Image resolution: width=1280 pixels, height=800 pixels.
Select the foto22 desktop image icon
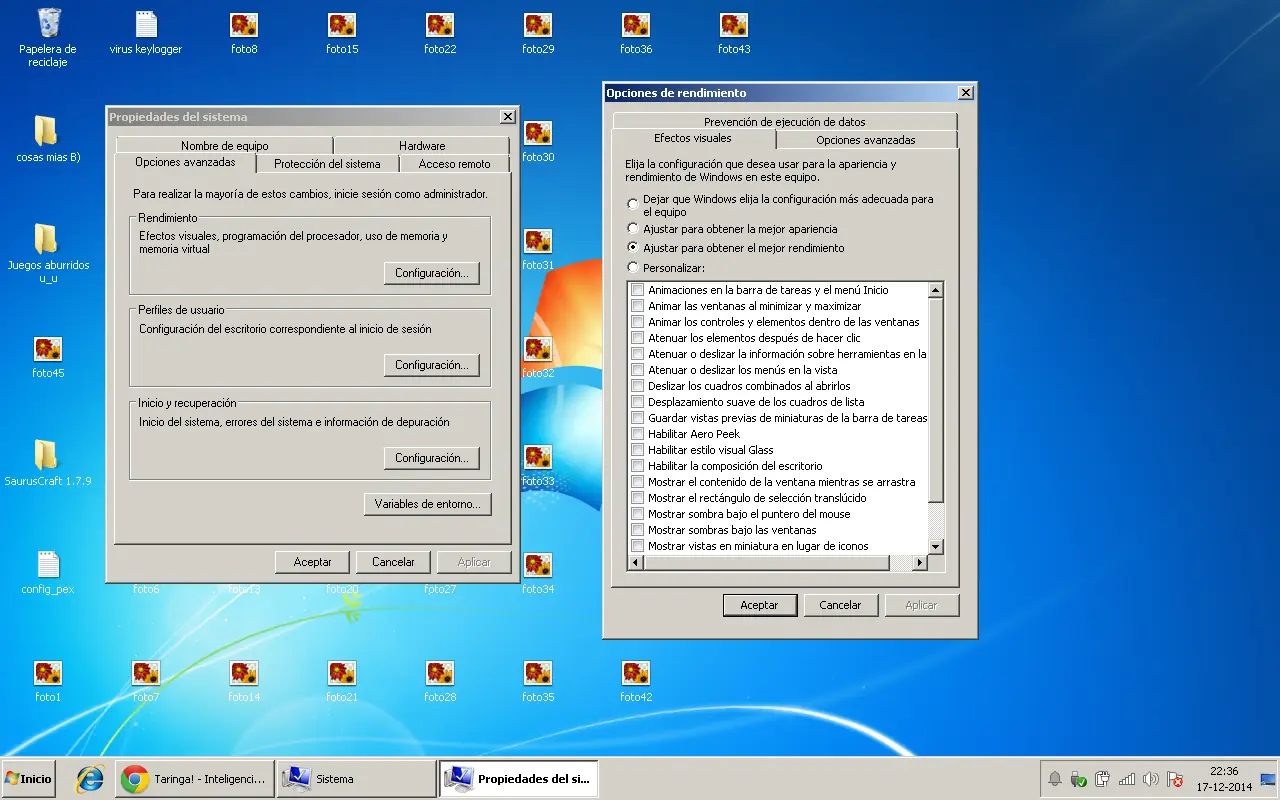pyautogui.click(x=440, y=25)
